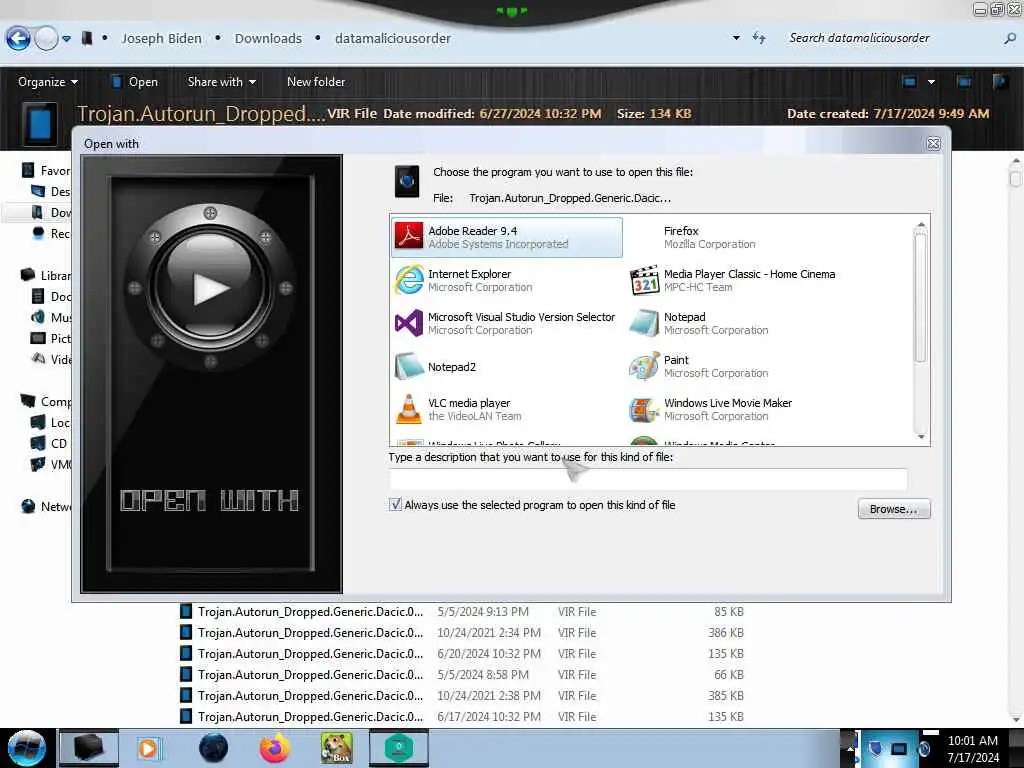
Task: Click the Forward navigation button
Action: coord(46,39)
